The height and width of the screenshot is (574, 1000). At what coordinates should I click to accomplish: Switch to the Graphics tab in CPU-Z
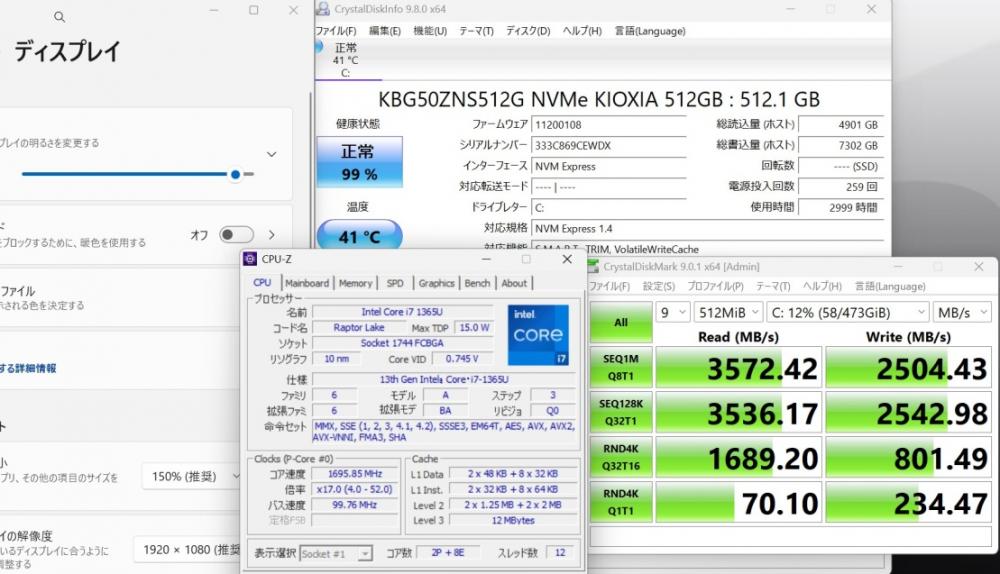pos(436,283)
